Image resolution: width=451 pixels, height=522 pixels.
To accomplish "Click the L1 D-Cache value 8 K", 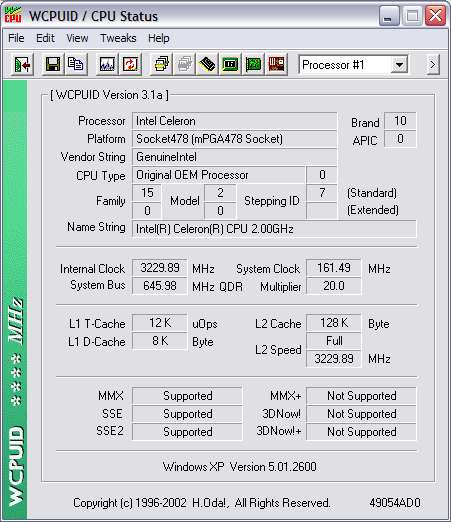I will tap(160, 341).
